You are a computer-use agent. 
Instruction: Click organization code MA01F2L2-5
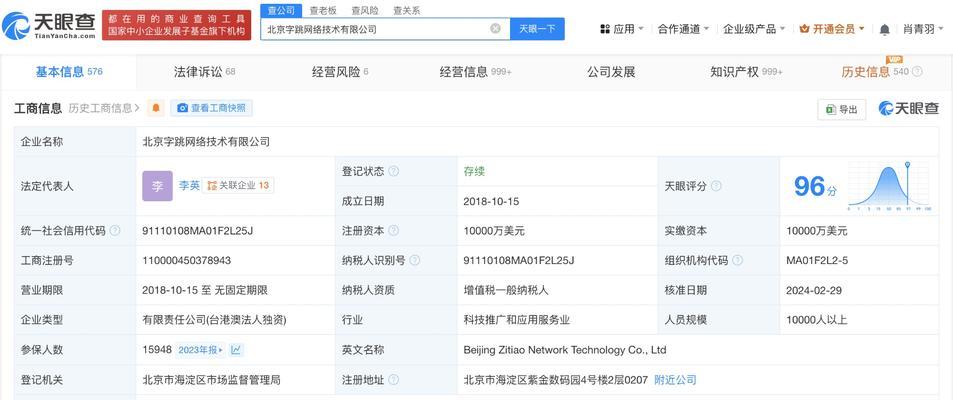[817, 260]
